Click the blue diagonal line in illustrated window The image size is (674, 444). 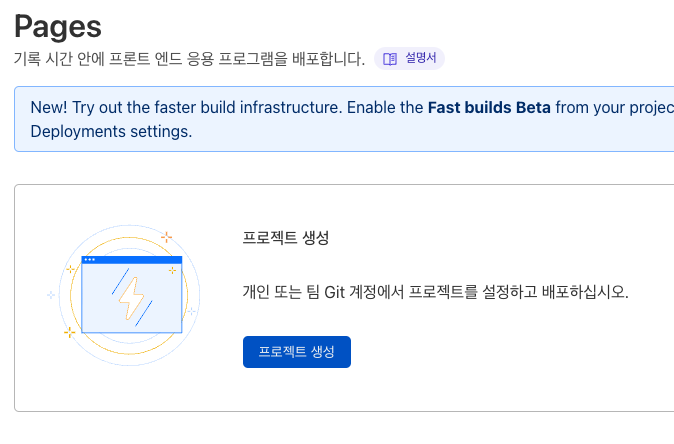click(x=118, y=279)
